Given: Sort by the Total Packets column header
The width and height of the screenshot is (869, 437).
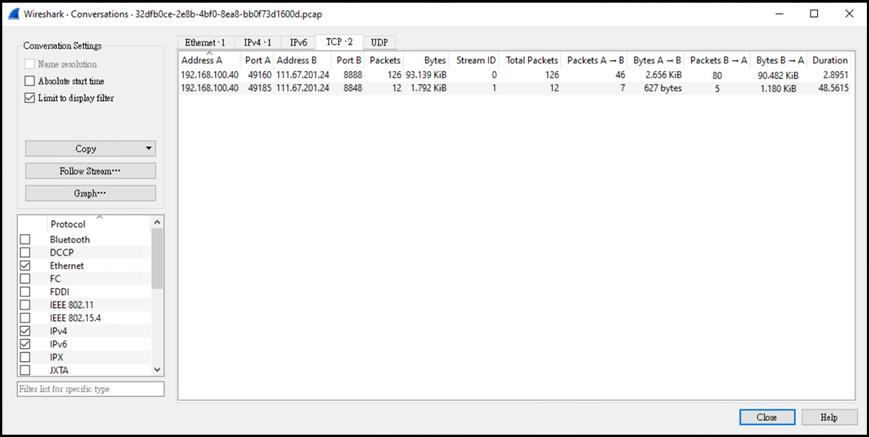Looking at the screenshot, I should (530, 60).
